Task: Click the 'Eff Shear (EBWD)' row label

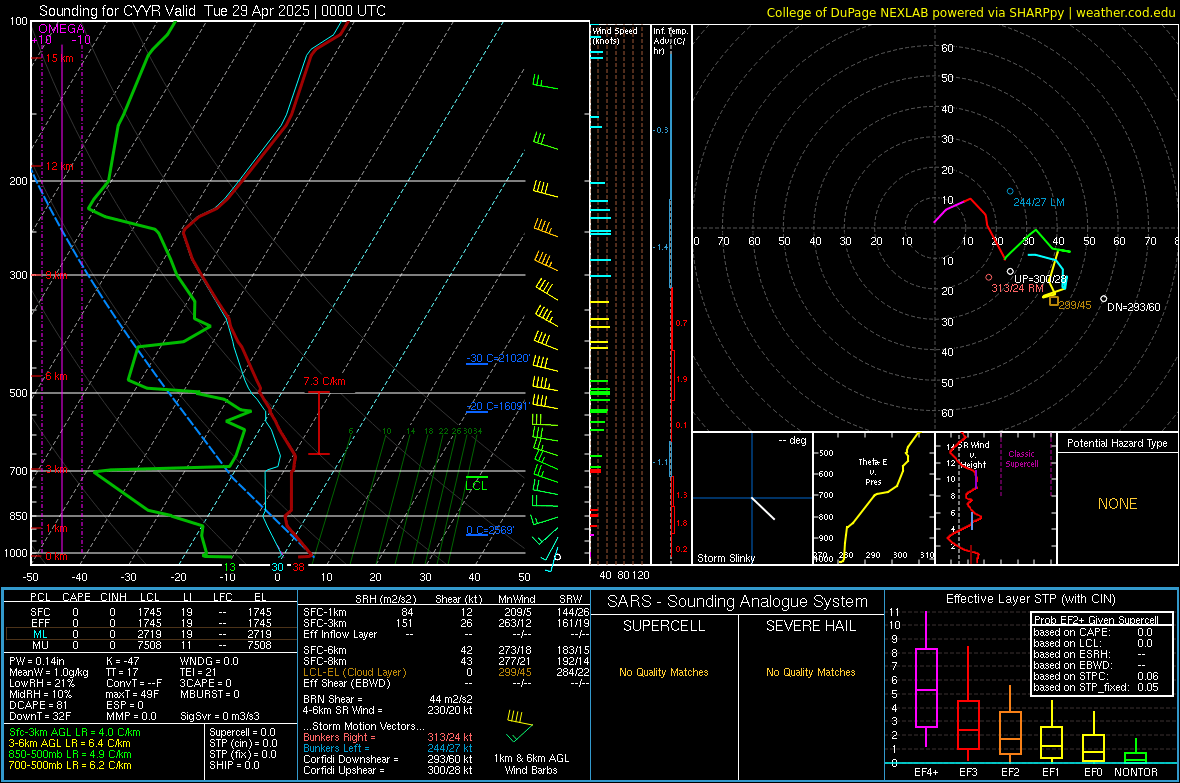Action: click(346, 683)
